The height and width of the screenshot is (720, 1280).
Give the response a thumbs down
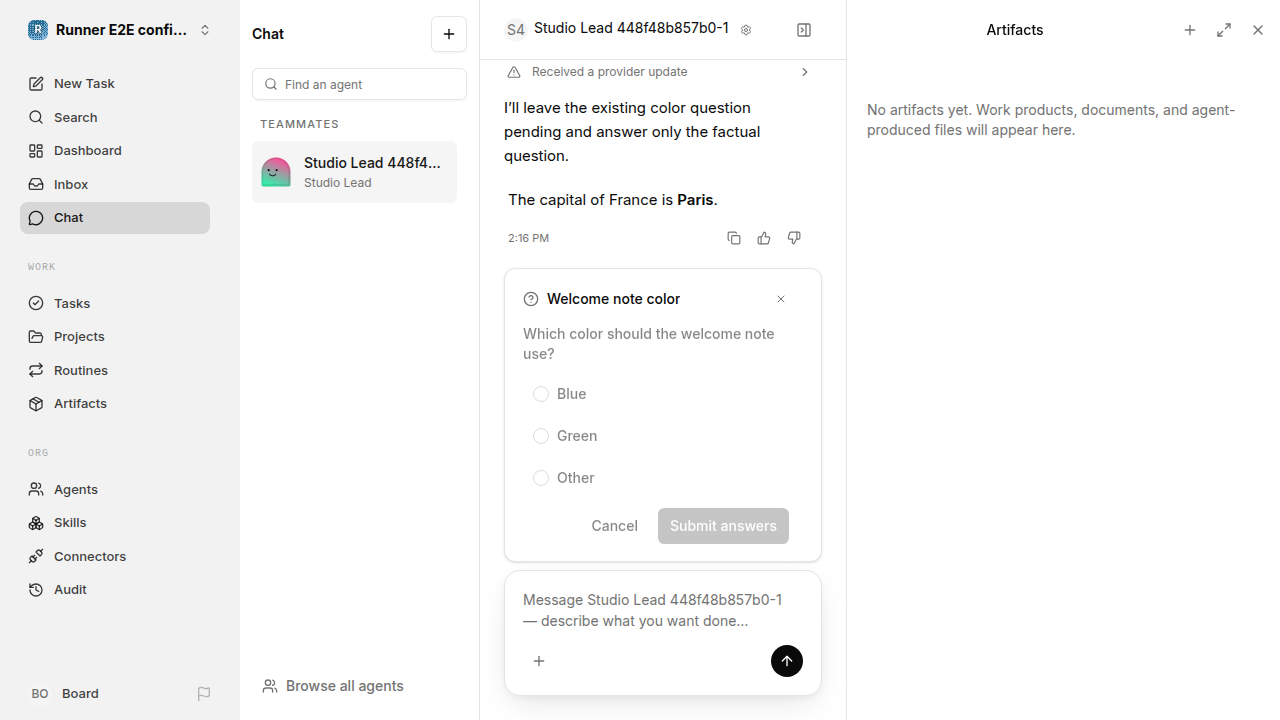794,238
